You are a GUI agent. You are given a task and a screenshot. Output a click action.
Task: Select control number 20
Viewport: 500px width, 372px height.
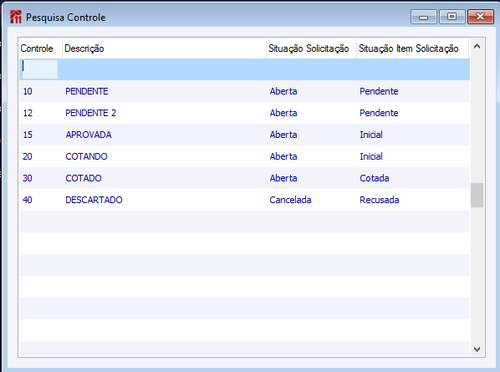click(28, 156)
